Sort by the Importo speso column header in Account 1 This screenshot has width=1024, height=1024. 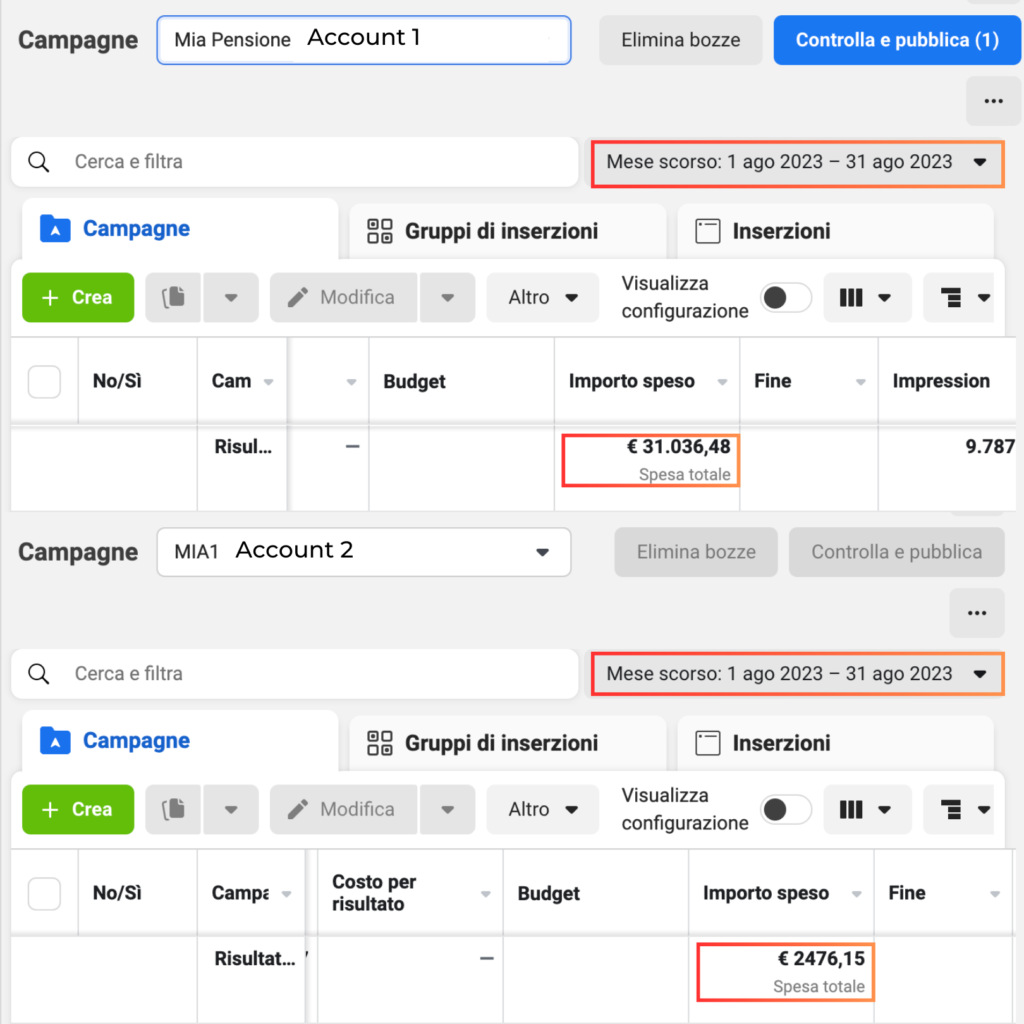[632, 381]
